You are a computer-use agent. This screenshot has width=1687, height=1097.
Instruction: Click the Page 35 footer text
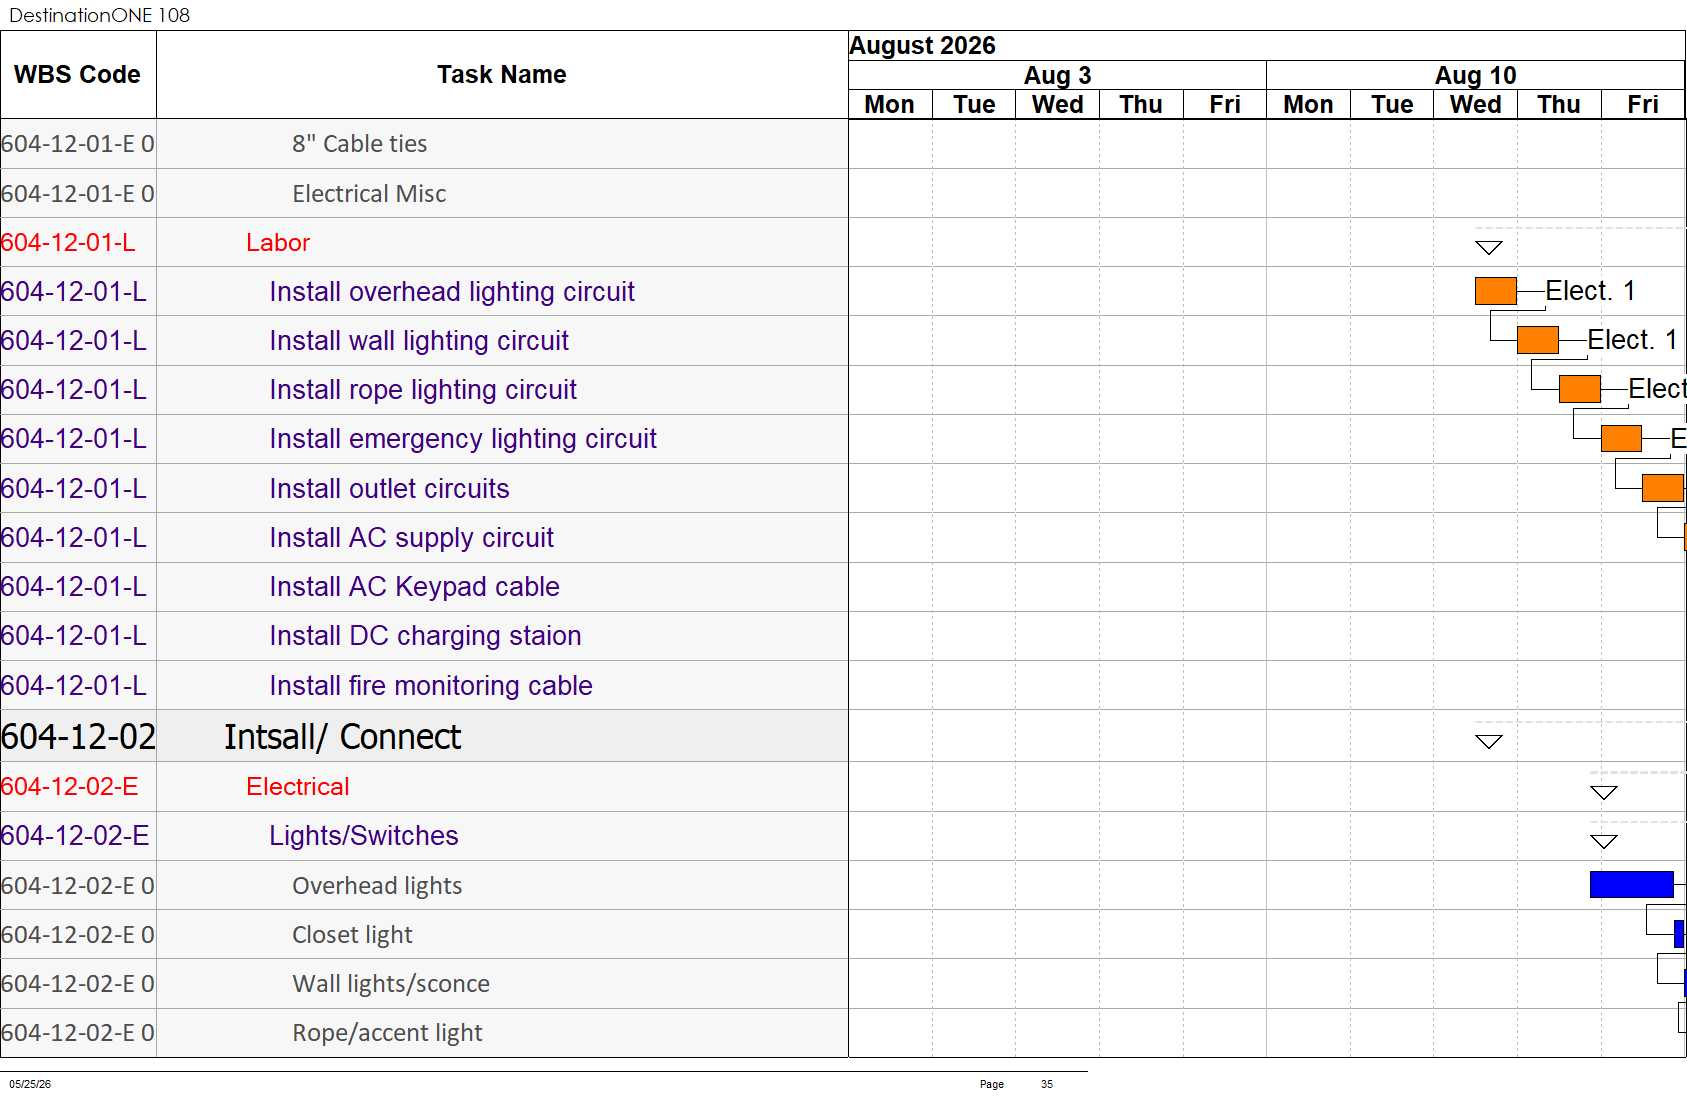(1016, 1084)
